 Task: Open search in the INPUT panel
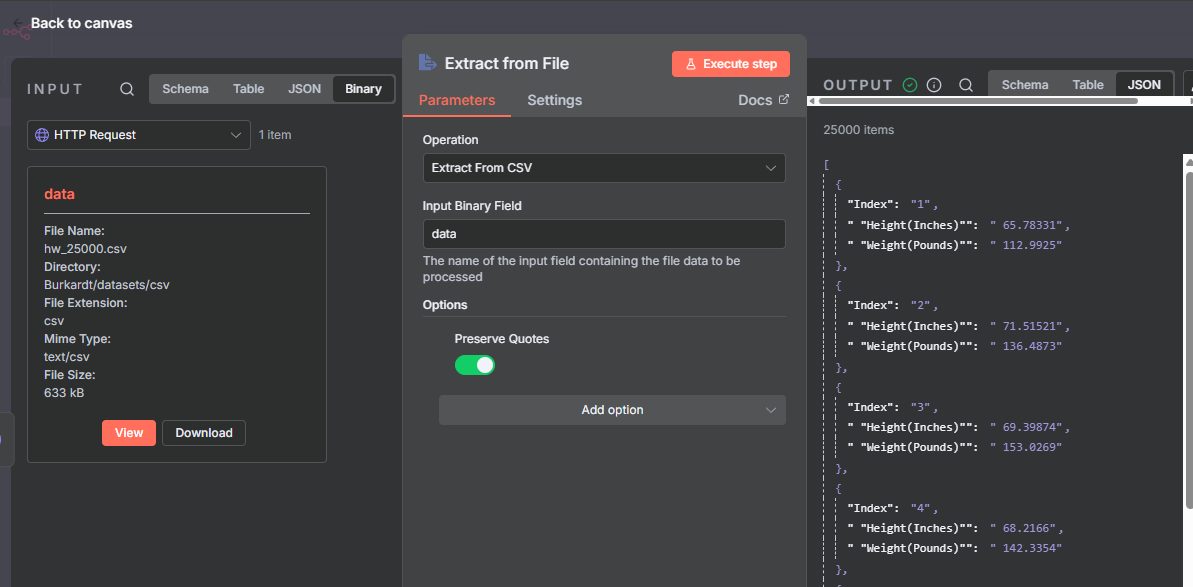click(x=127, y=89)
